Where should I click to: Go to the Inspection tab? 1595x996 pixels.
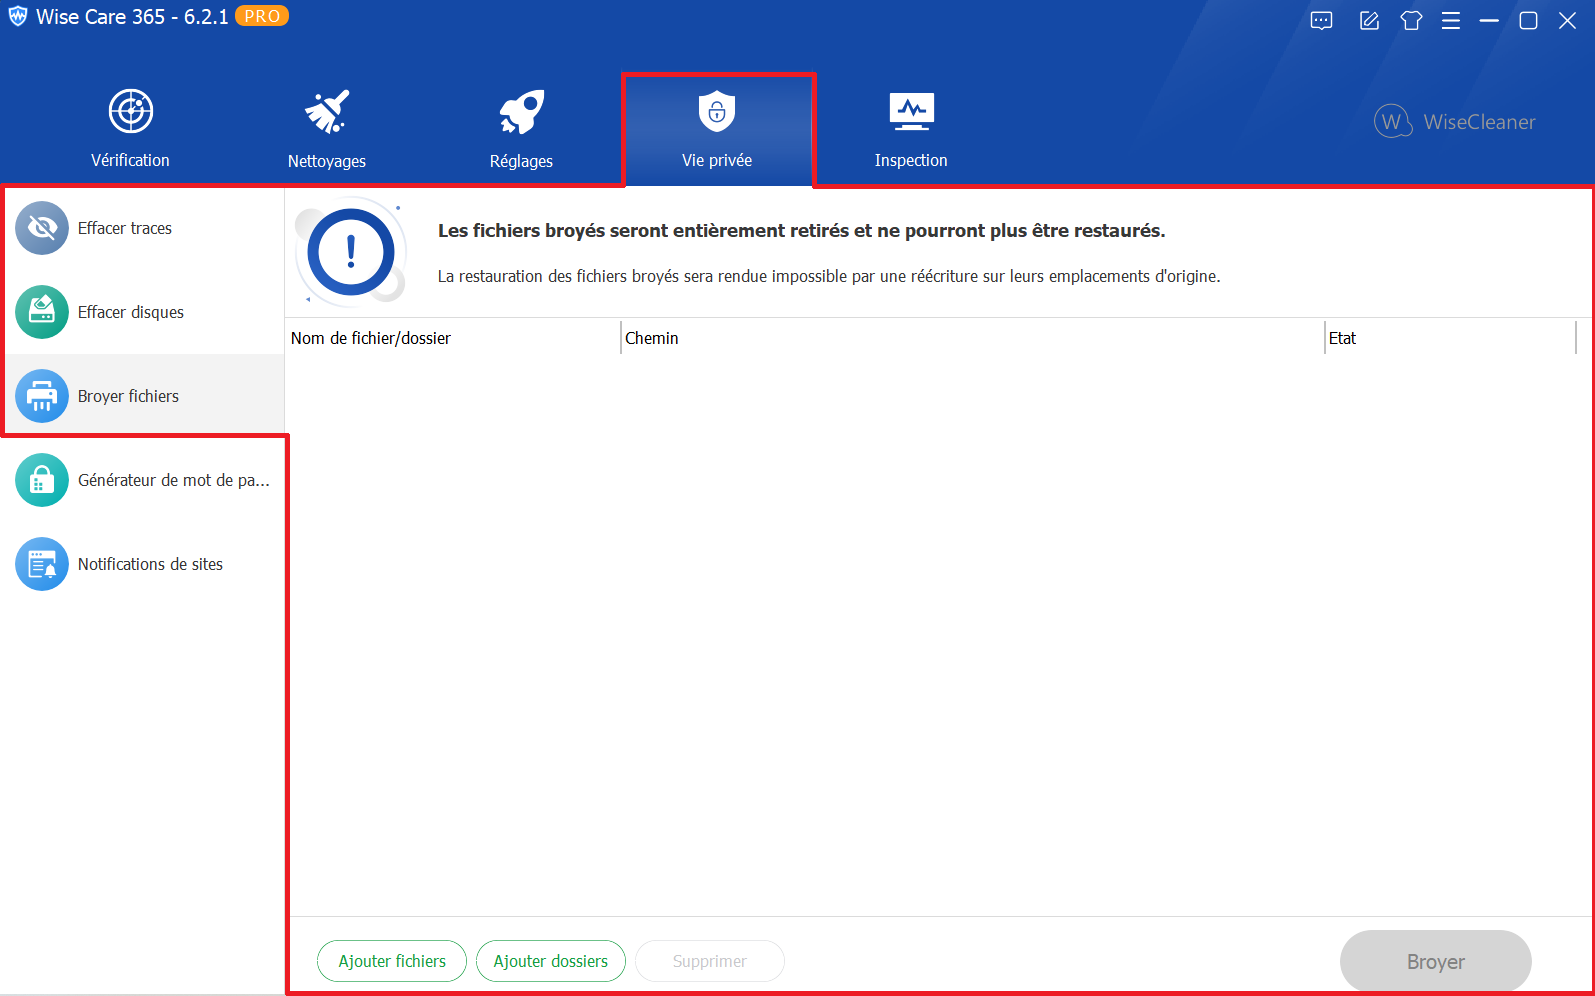point(911,130)
